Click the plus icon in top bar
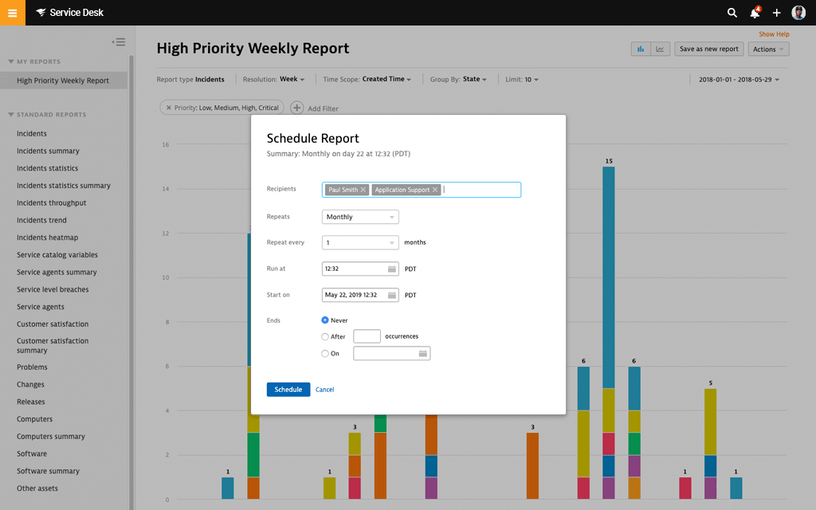 776,12
